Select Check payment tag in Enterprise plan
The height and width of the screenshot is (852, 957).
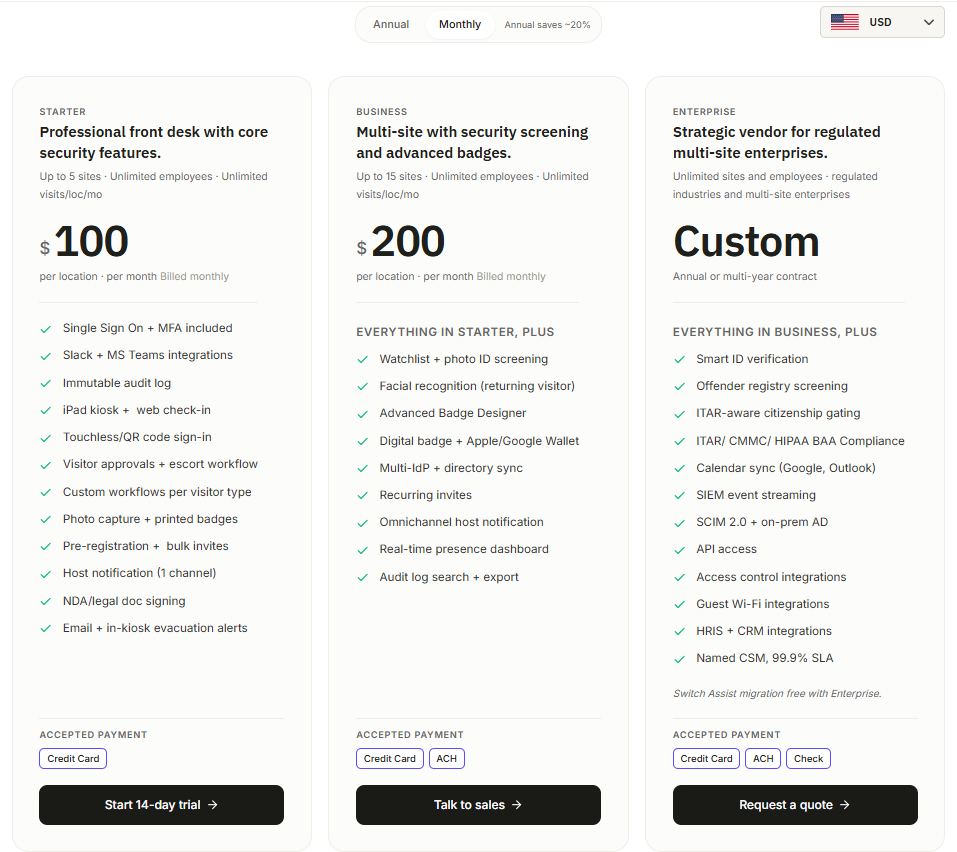tap(808, 759)
